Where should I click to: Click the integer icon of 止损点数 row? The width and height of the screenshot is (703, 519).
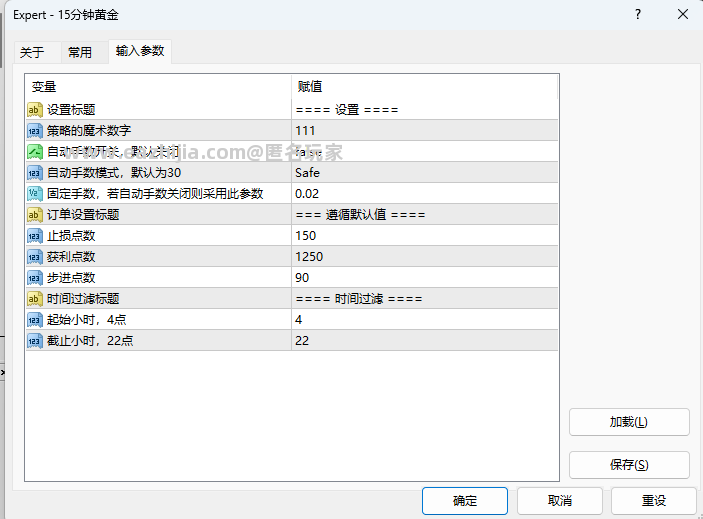click(35, 236)
